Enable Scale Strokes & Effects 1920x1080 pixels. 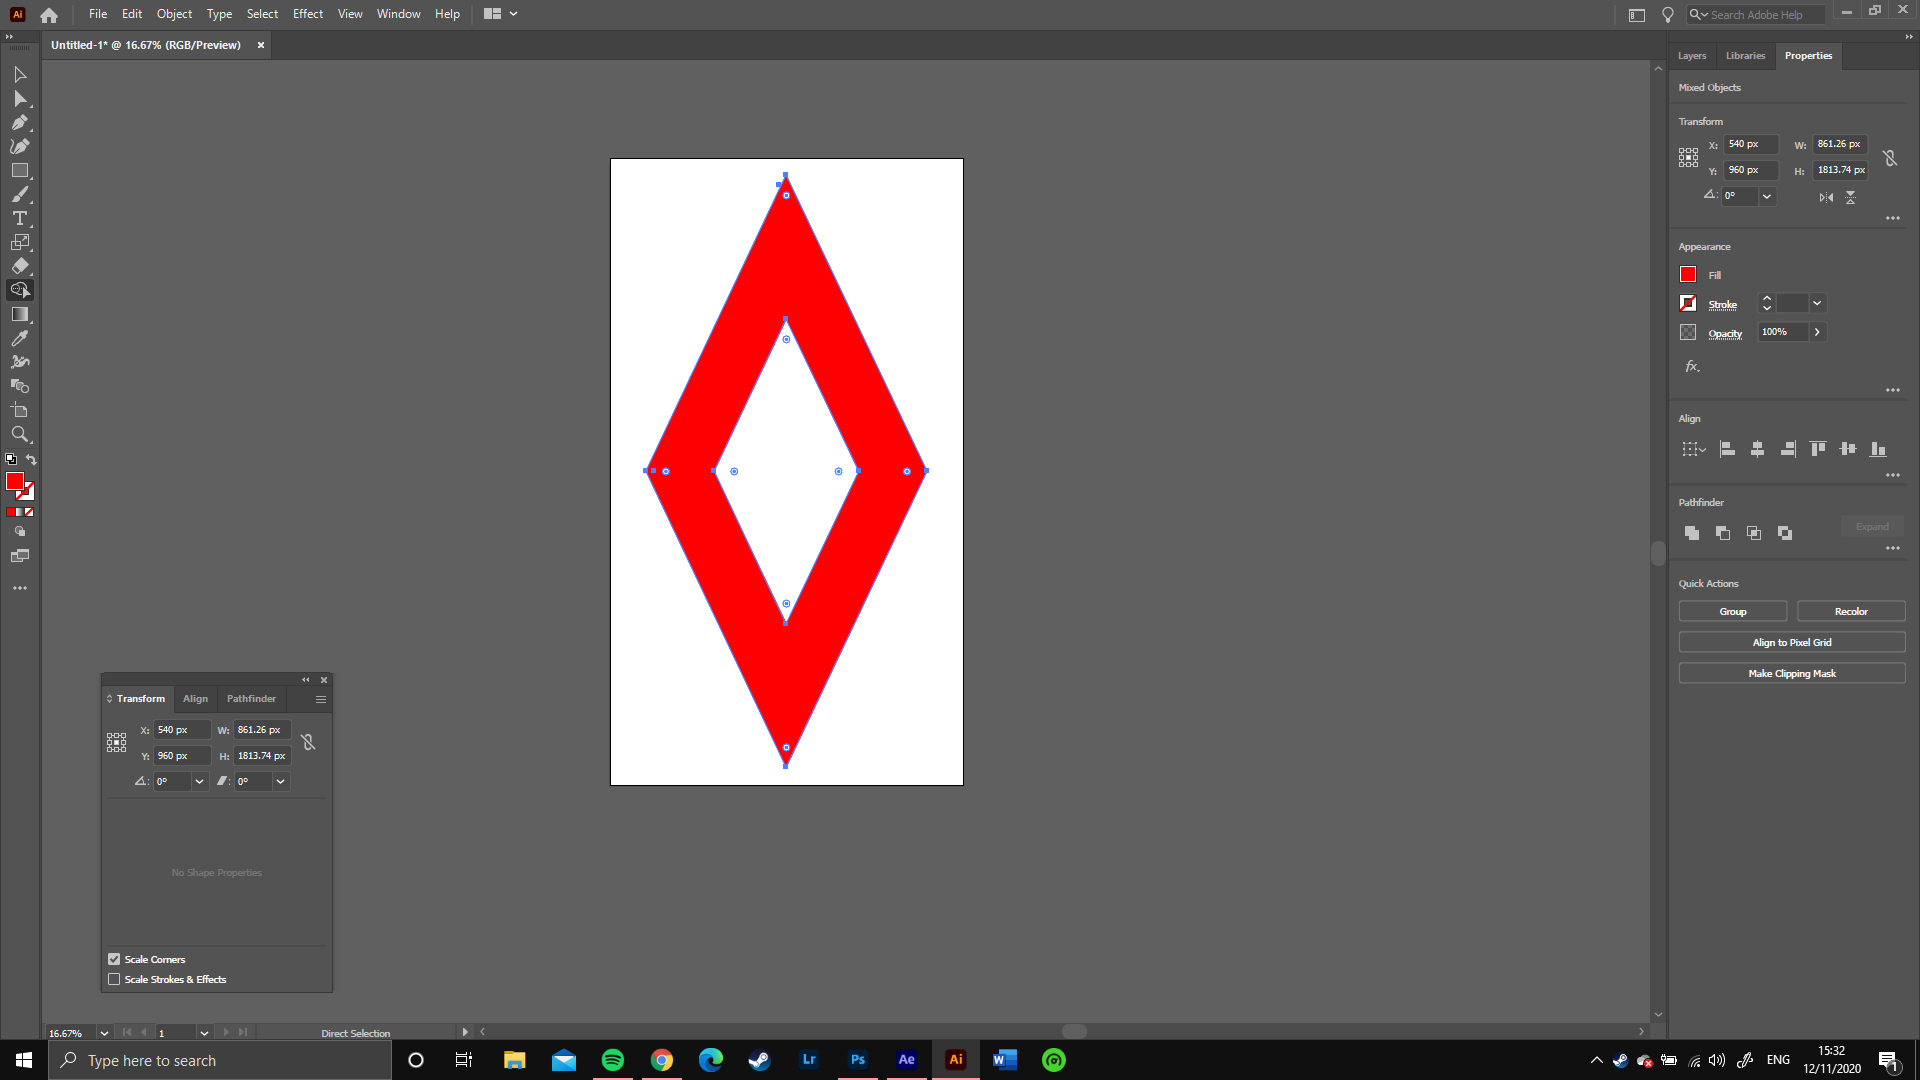coord(114,979)
